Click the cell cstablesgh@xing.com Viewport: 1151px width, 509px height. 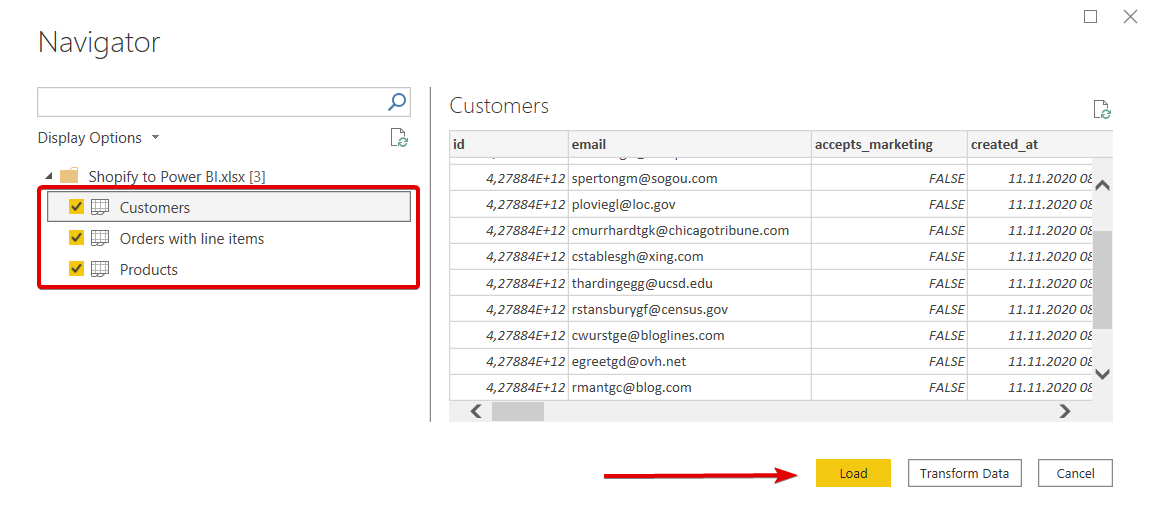click(x=689, y=256)
